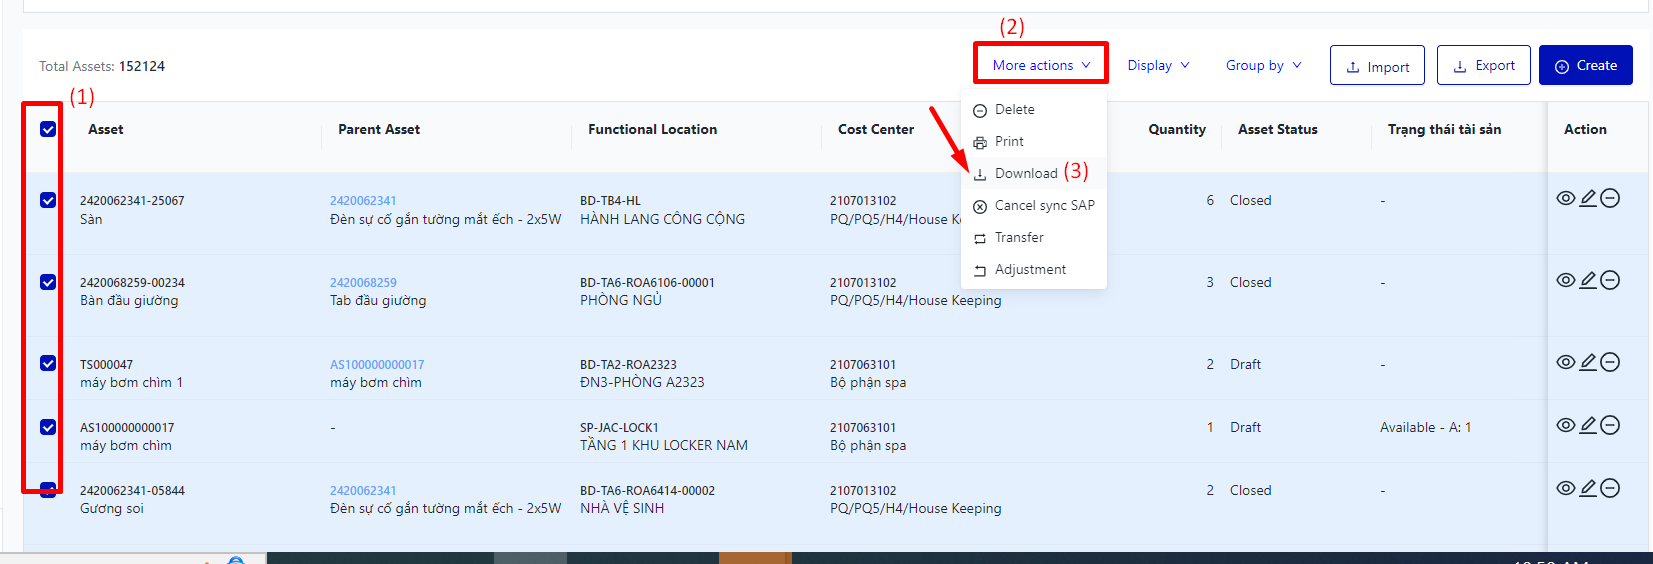Click the Functional Location column header
The image size is (1653, 564).
652,129
